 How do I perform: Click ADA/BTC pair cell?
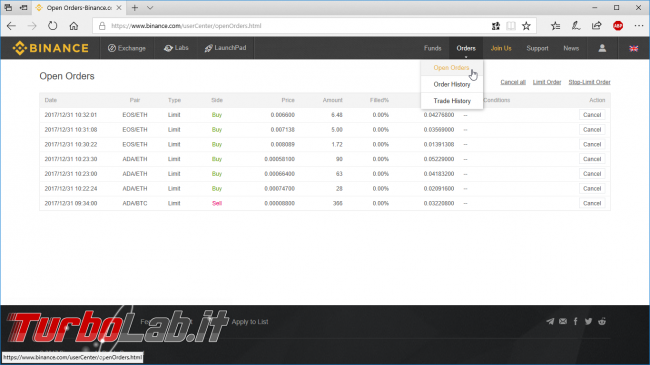135,203
